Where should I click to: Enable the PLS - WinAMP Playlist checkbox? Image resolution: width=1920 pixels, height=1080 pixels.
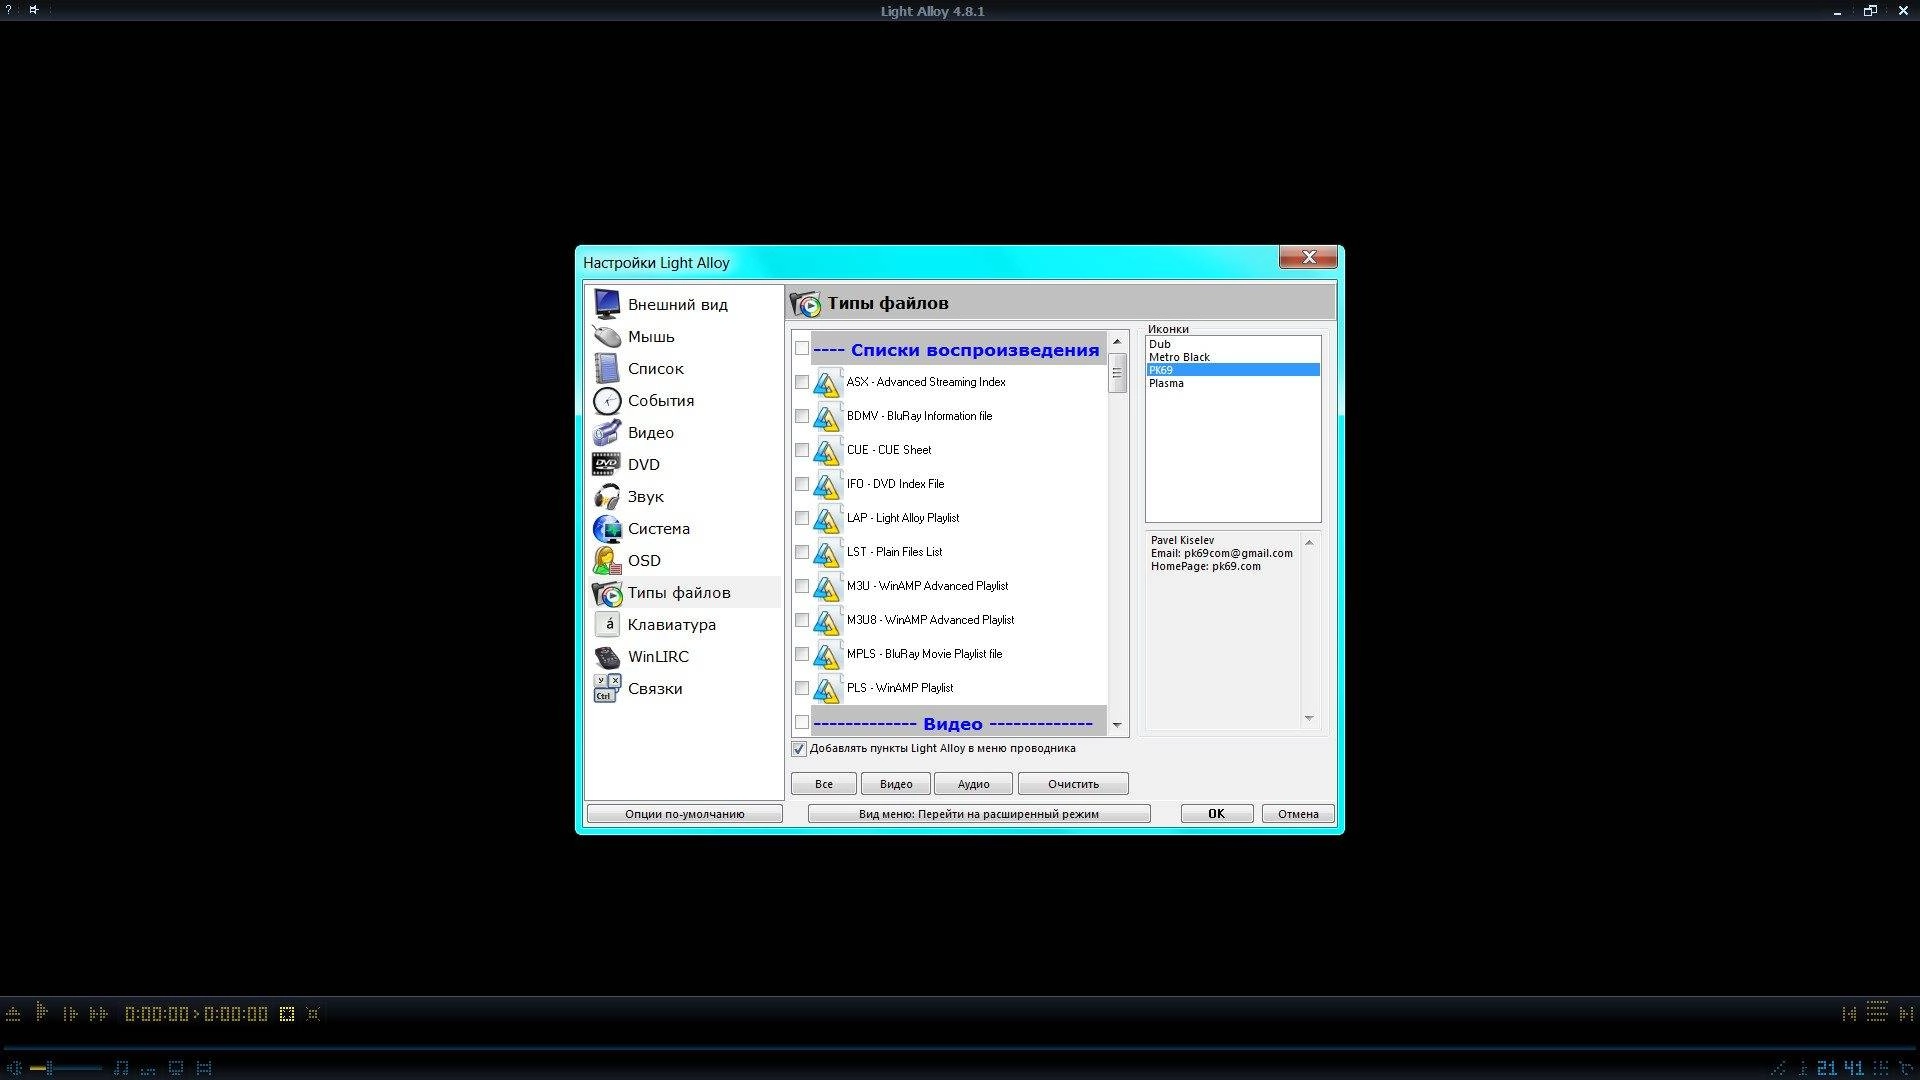tap(802, 688)
